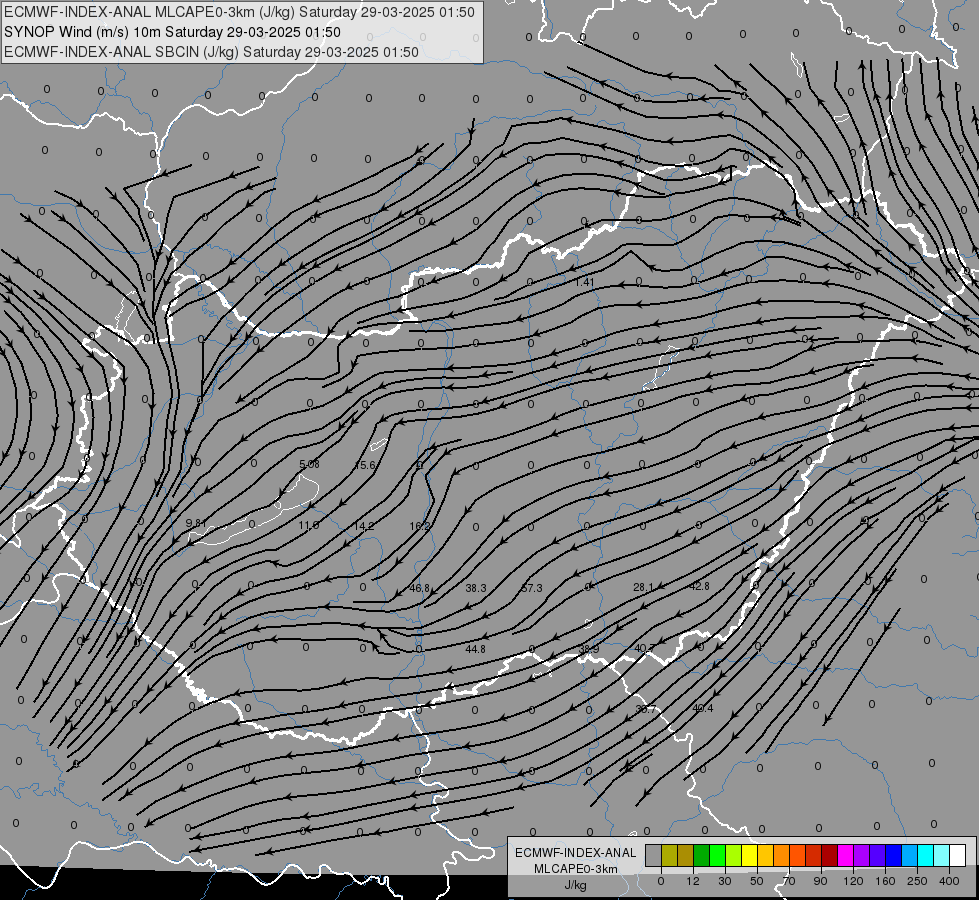979x900 pixels.
Task: Click the '30' tick label on the legend
Action: coord(724,881)
